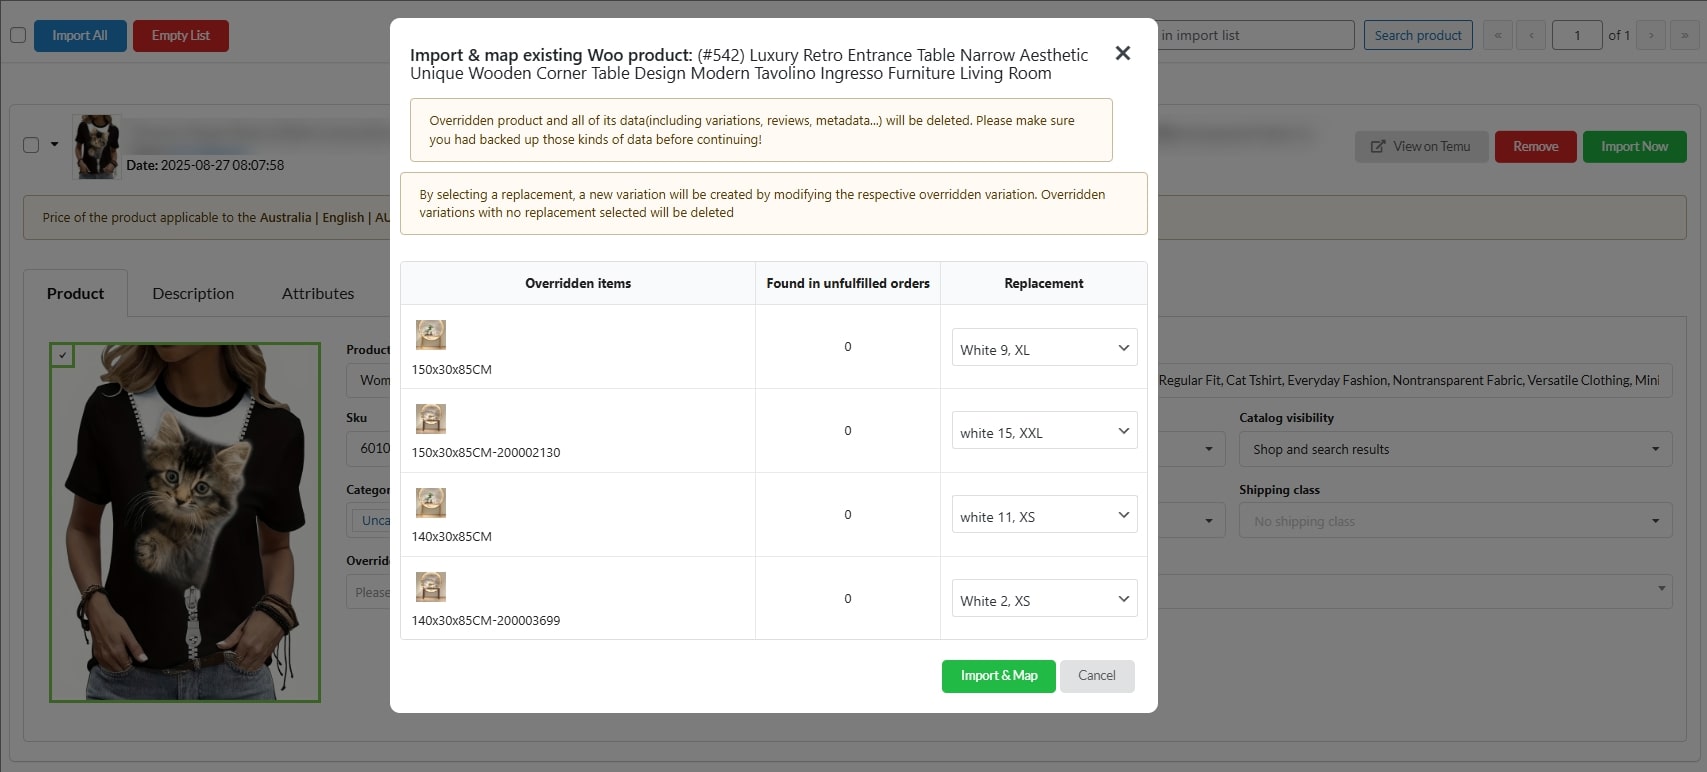Click the Empty List button
The image size is (1707, 772).
click(x=181, y=36)
